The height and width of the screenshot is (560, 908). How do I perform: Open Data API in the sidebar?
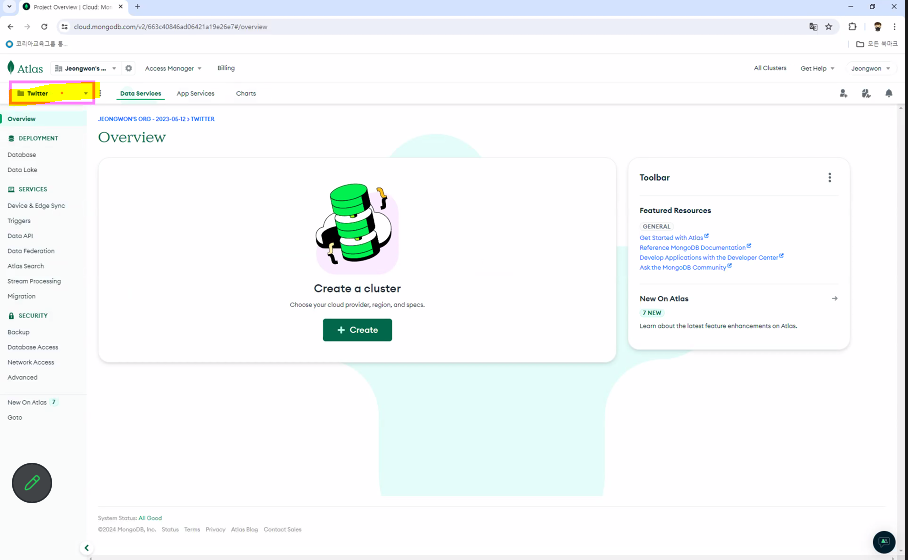[20, 236]
